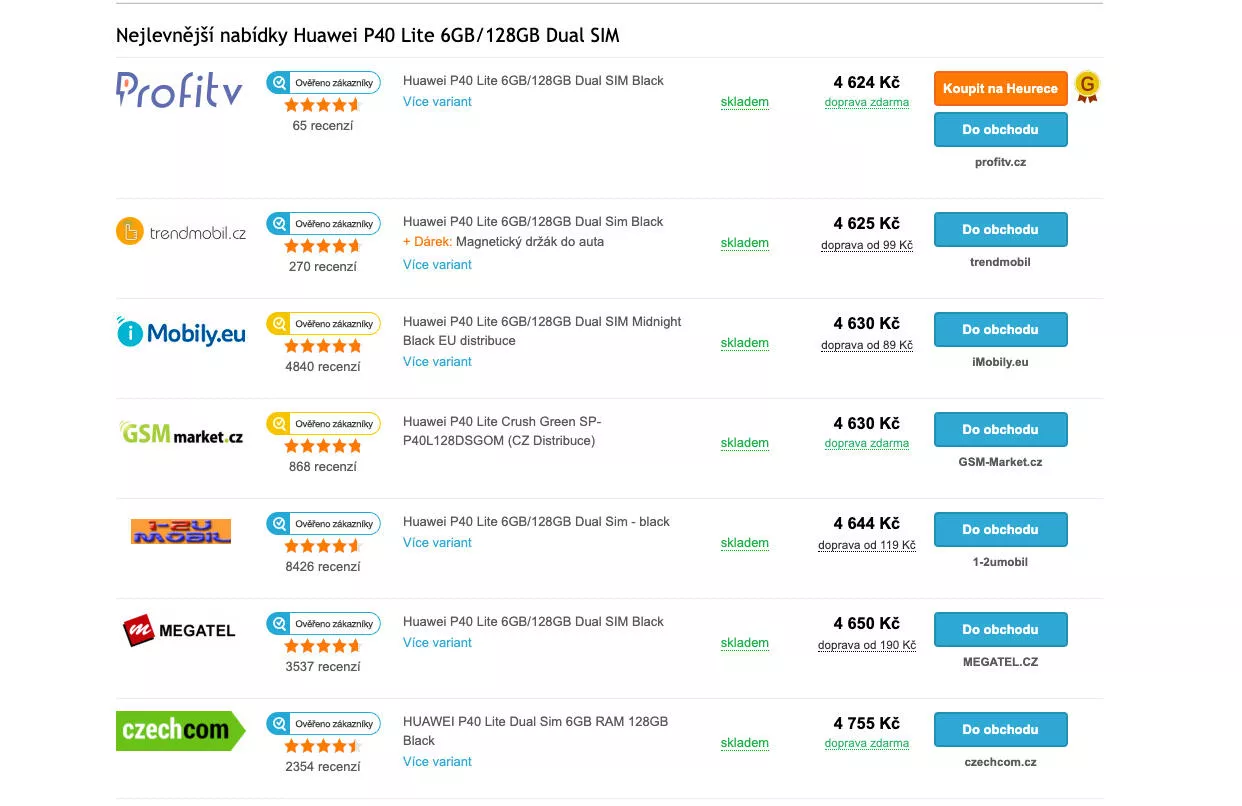Click the Profitv shop logo

[179, 89]
